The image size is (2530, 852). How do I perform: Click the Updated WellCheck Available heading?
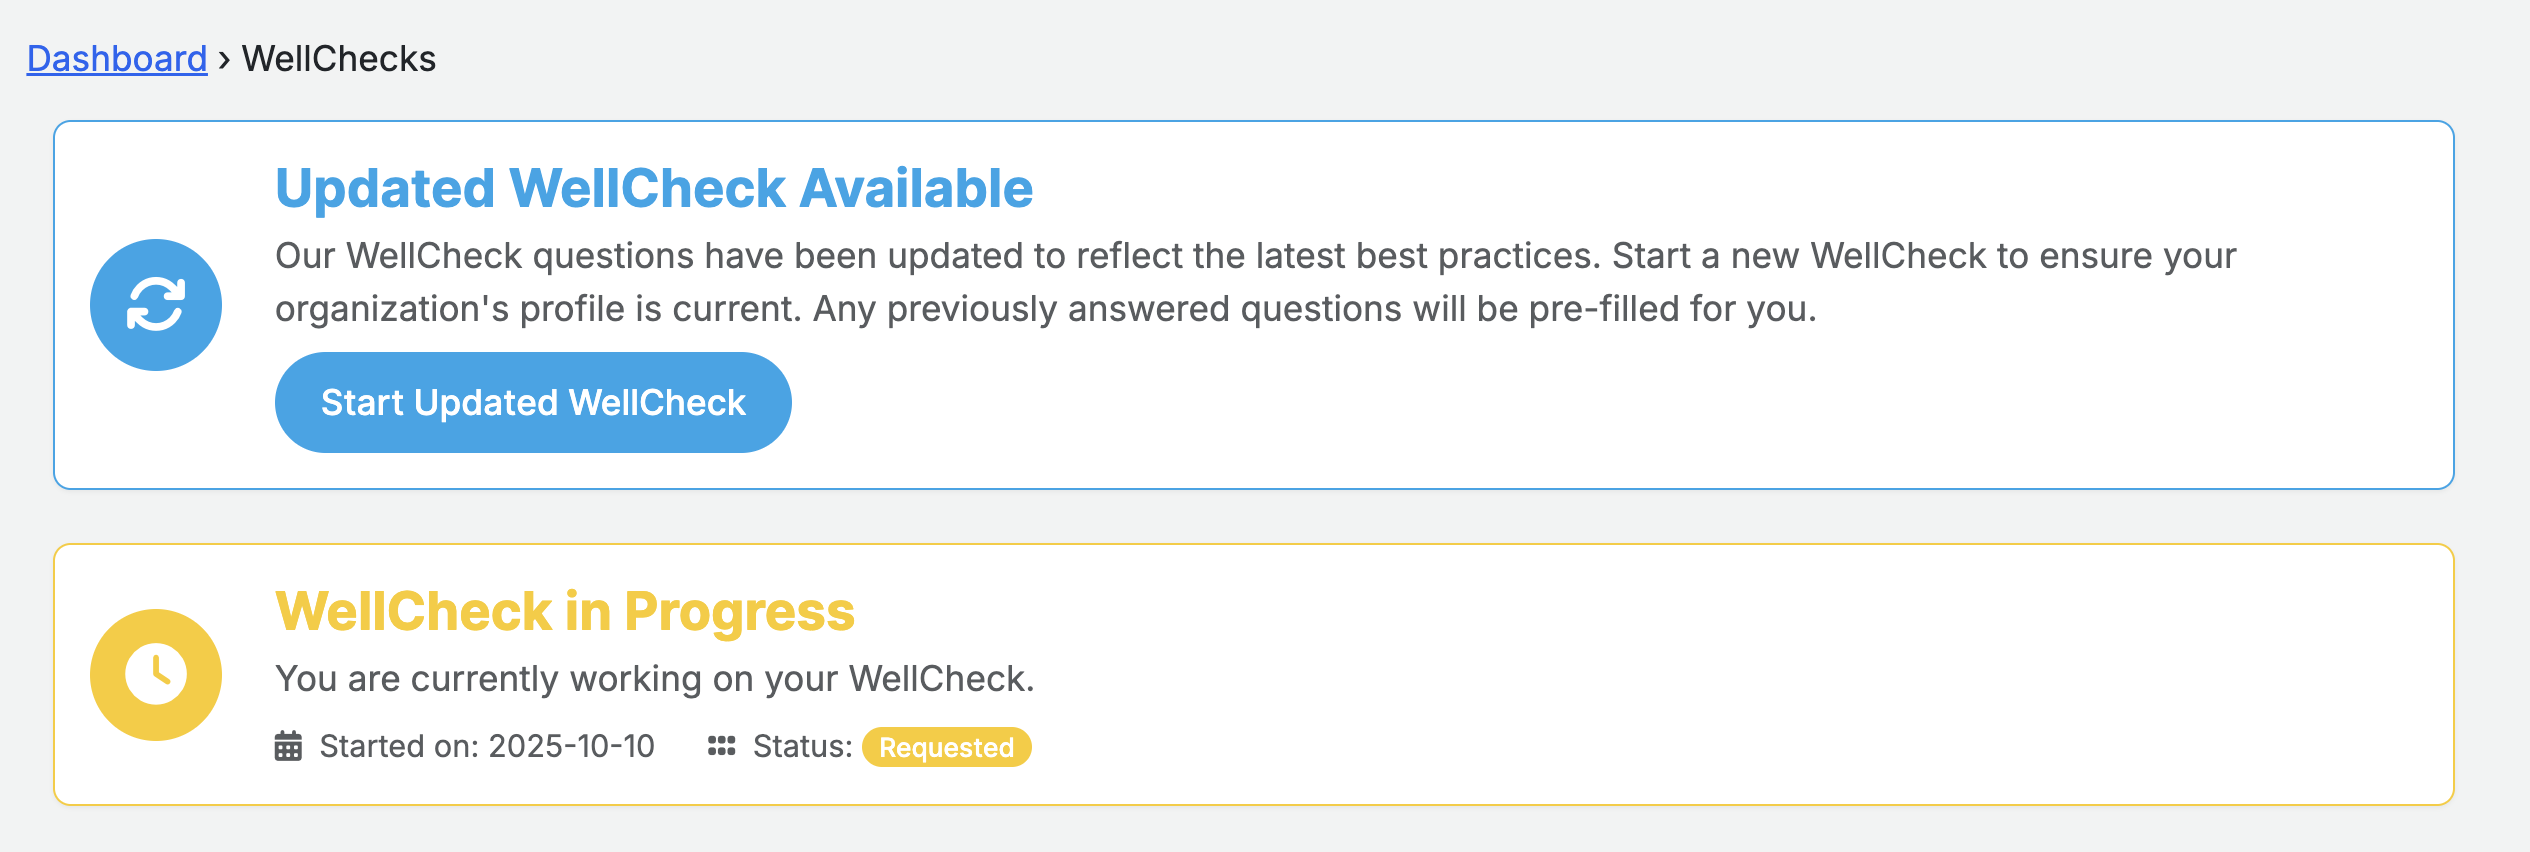[654, 188]
